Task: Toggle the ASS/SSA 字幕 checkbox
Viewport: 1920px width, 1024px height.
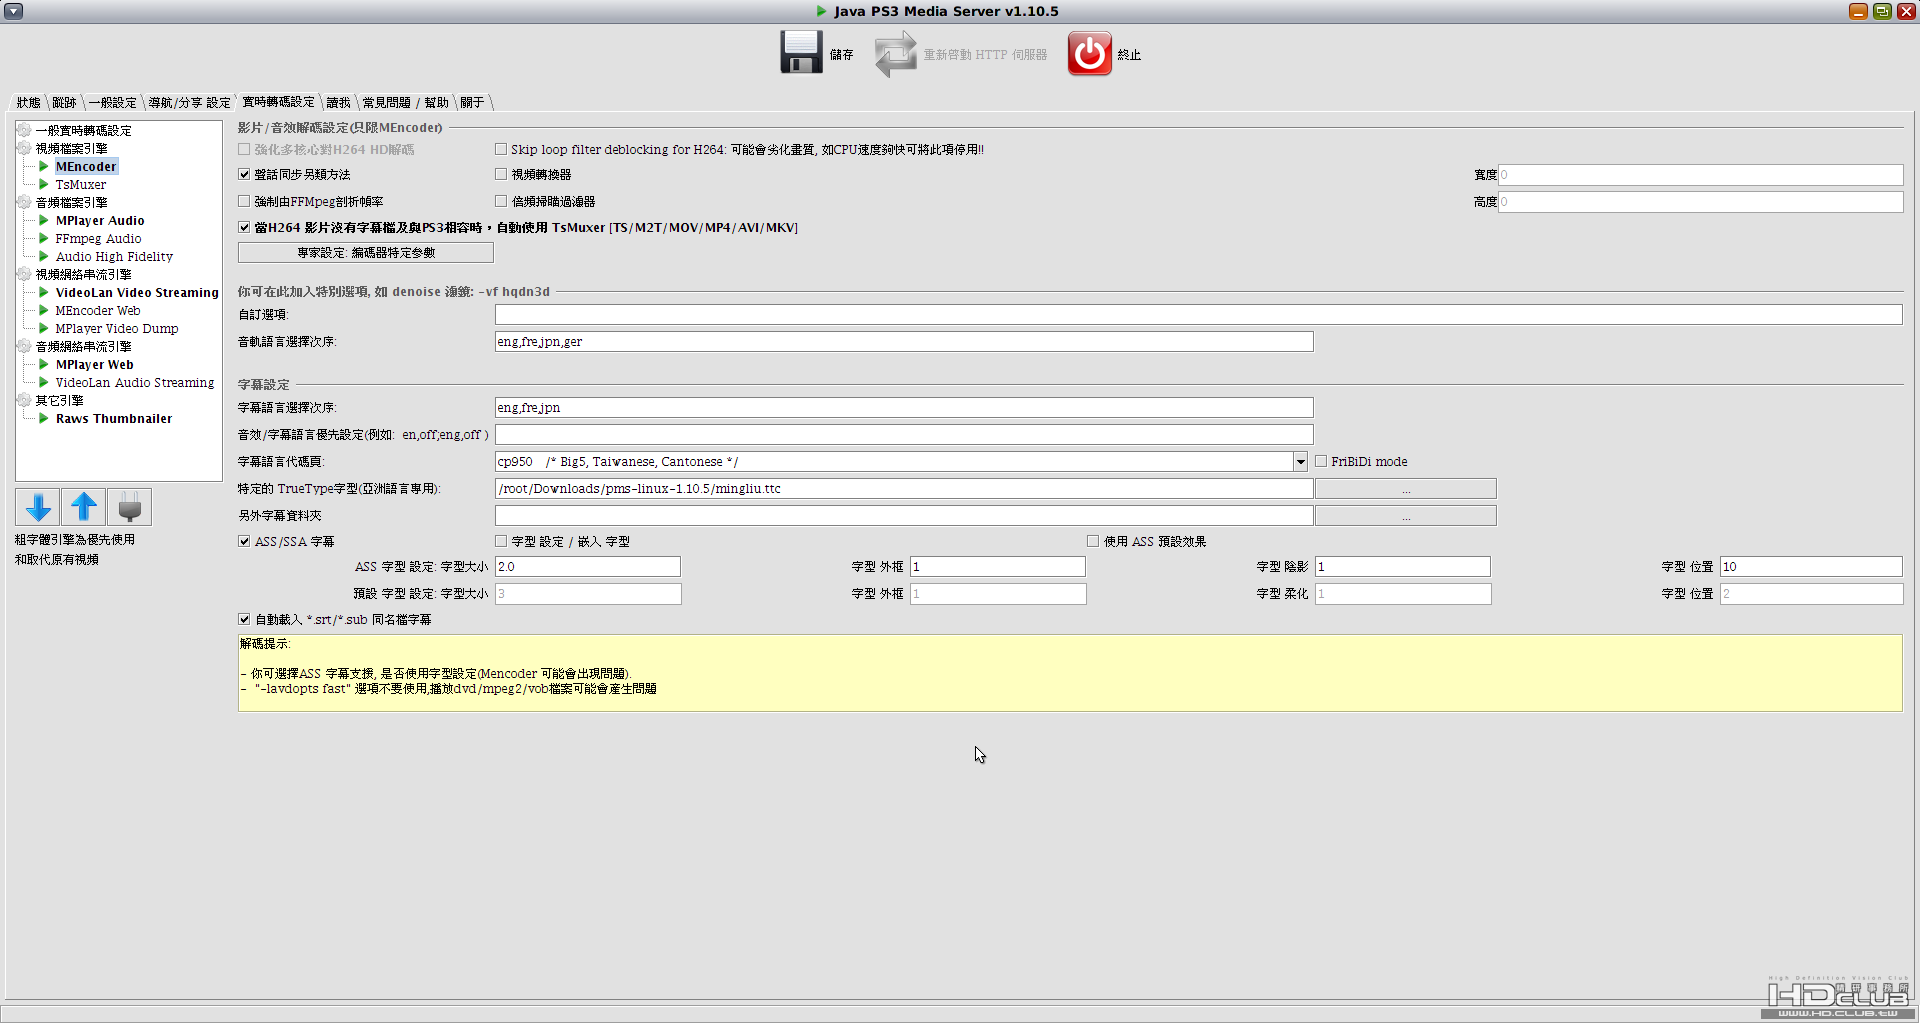Action: (x=244, y=541)
